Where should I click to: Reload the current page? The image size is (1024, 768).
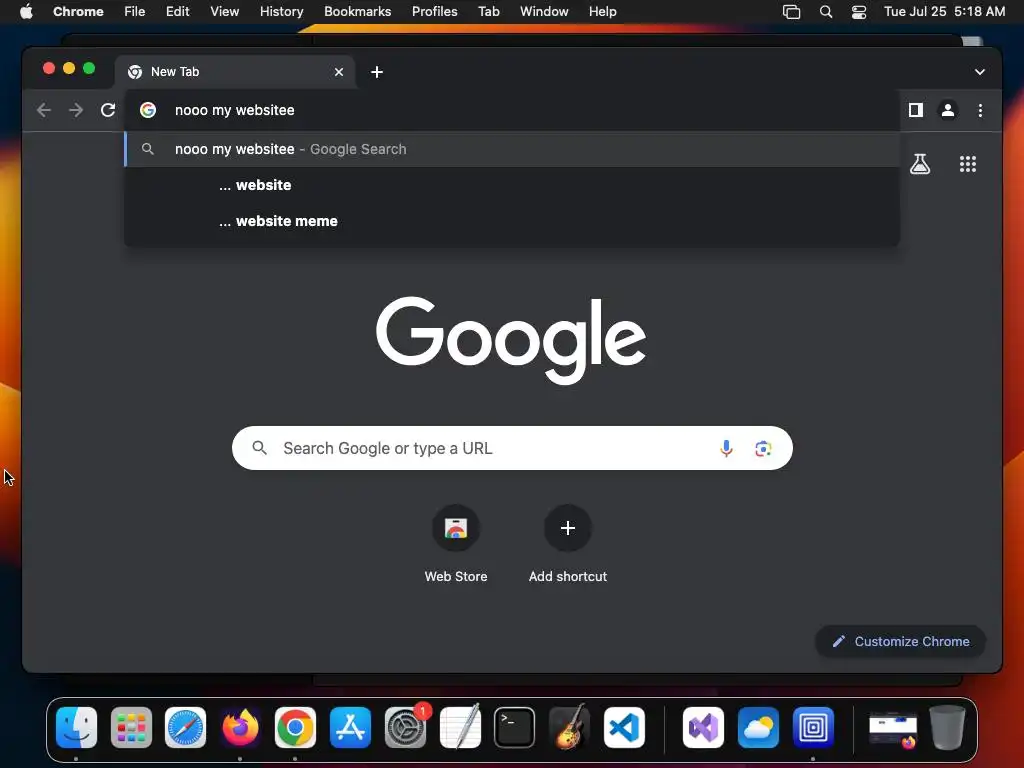click(108, 110)
